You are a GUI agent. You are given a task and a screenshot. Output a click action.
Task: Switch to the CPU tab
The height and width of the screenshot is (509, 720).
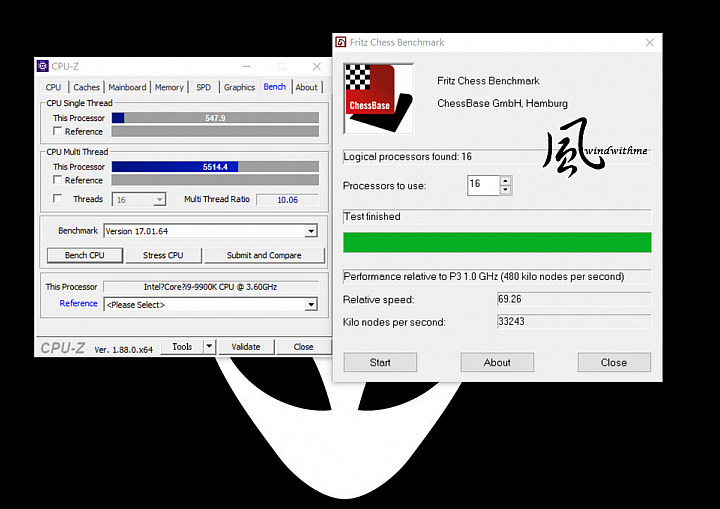pyautogui.click(x=53, y=87)
